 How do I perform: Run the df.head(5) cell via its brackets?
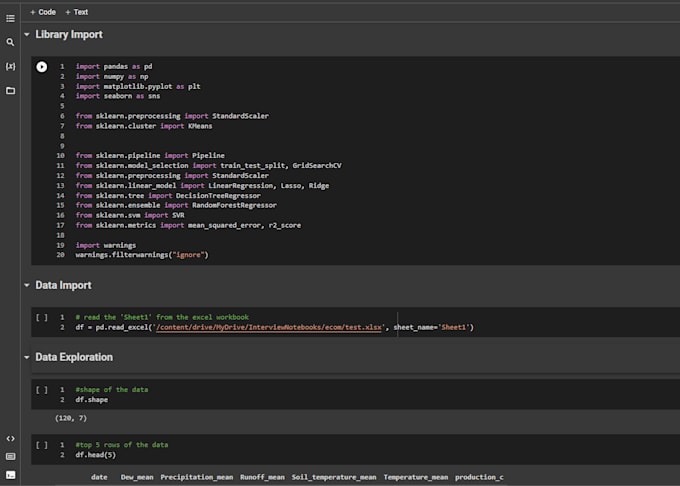(42, 445)
